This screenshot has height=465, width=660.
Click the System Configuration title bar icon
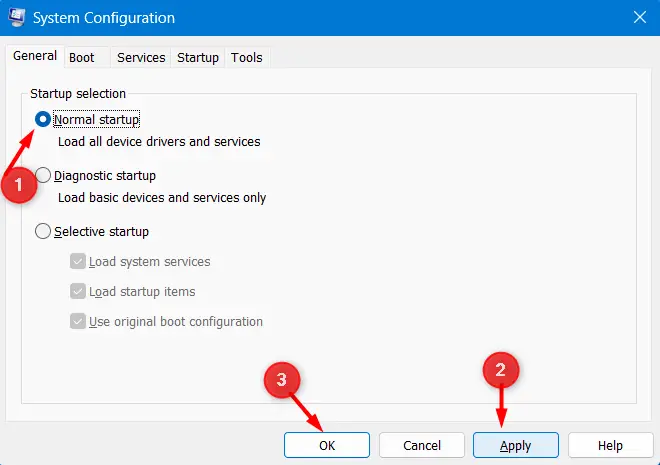(x=15, y=18)
